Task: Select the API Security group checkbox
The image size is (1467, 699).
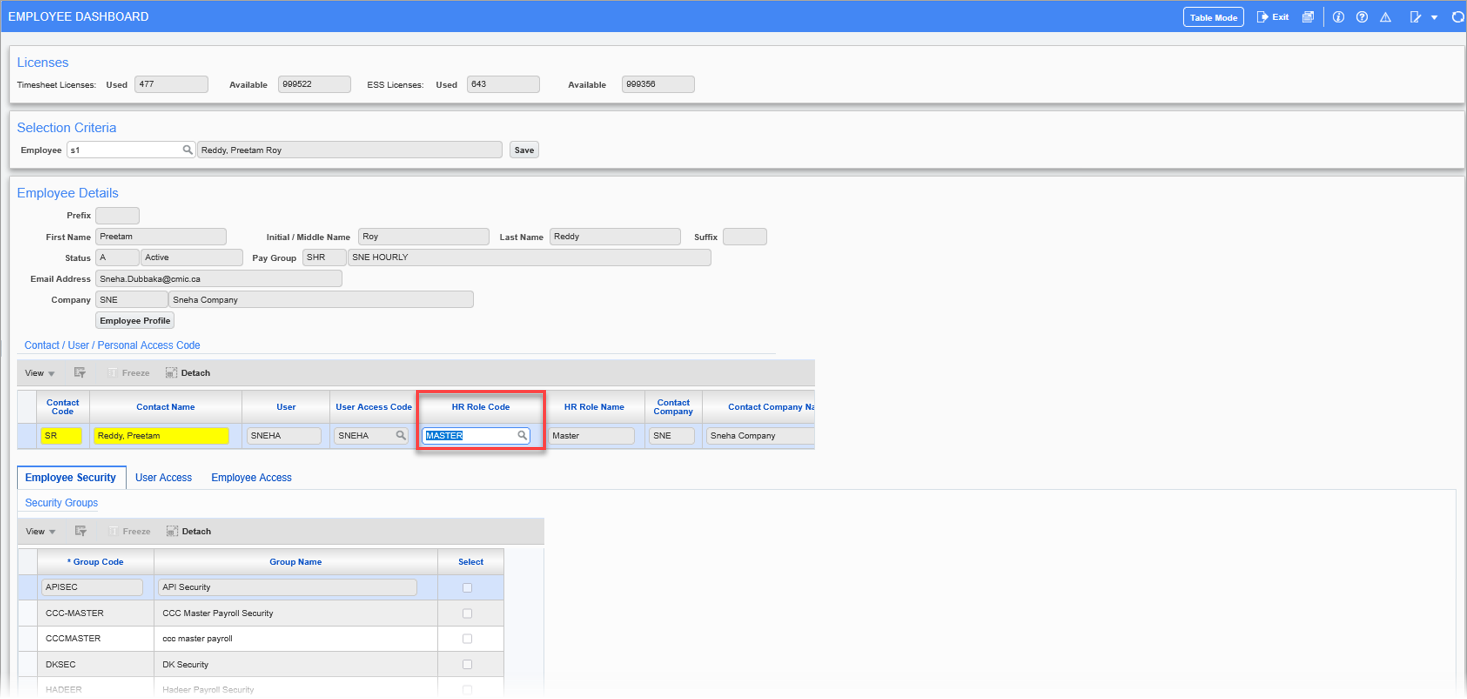Action: (467, 588)
